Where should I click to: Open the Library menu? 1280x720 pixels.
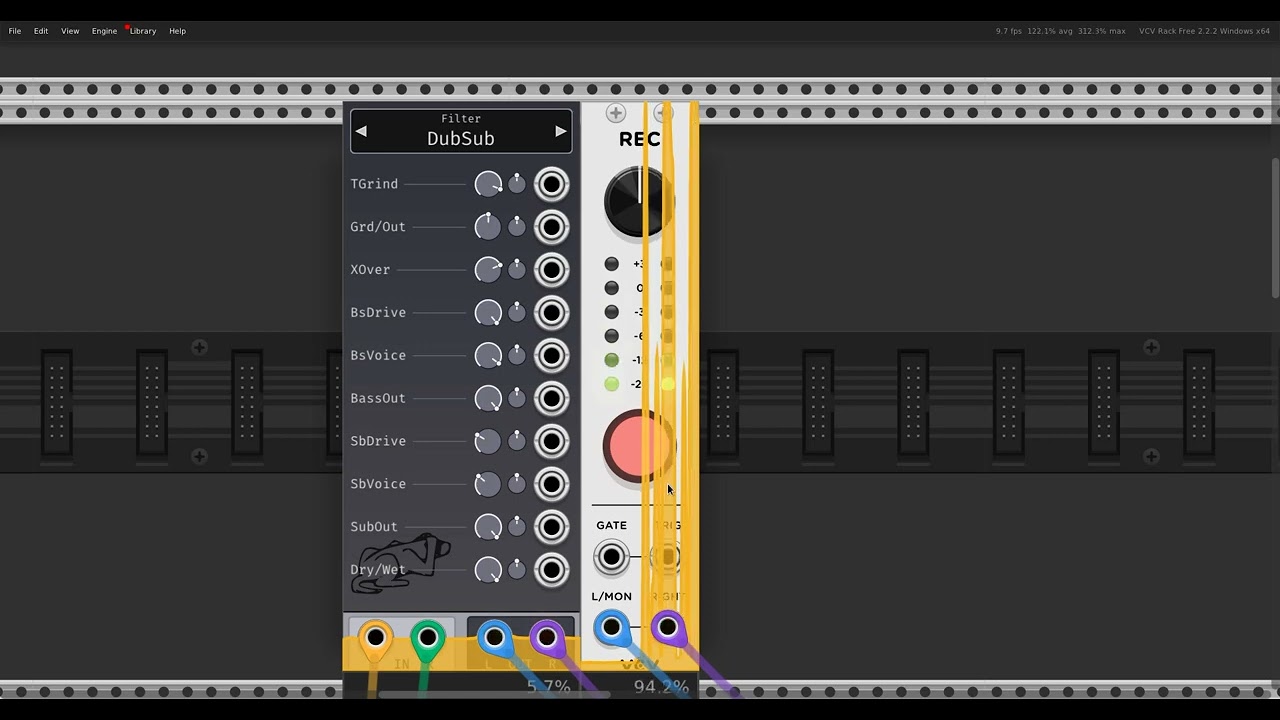[x=143, y=31]
